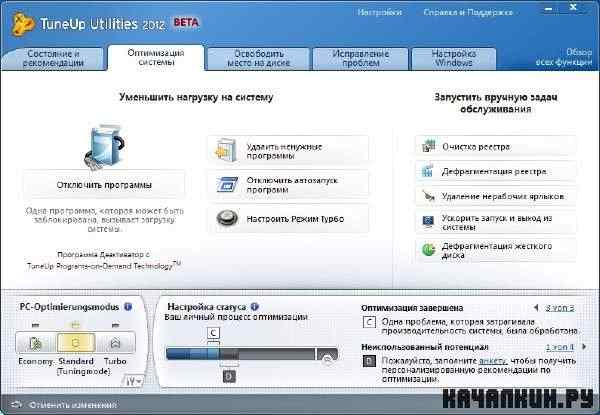This screenshot has width=600, height=415.
Task: Open the wrench dropdown below mode buttons
Action: [134, 381]
